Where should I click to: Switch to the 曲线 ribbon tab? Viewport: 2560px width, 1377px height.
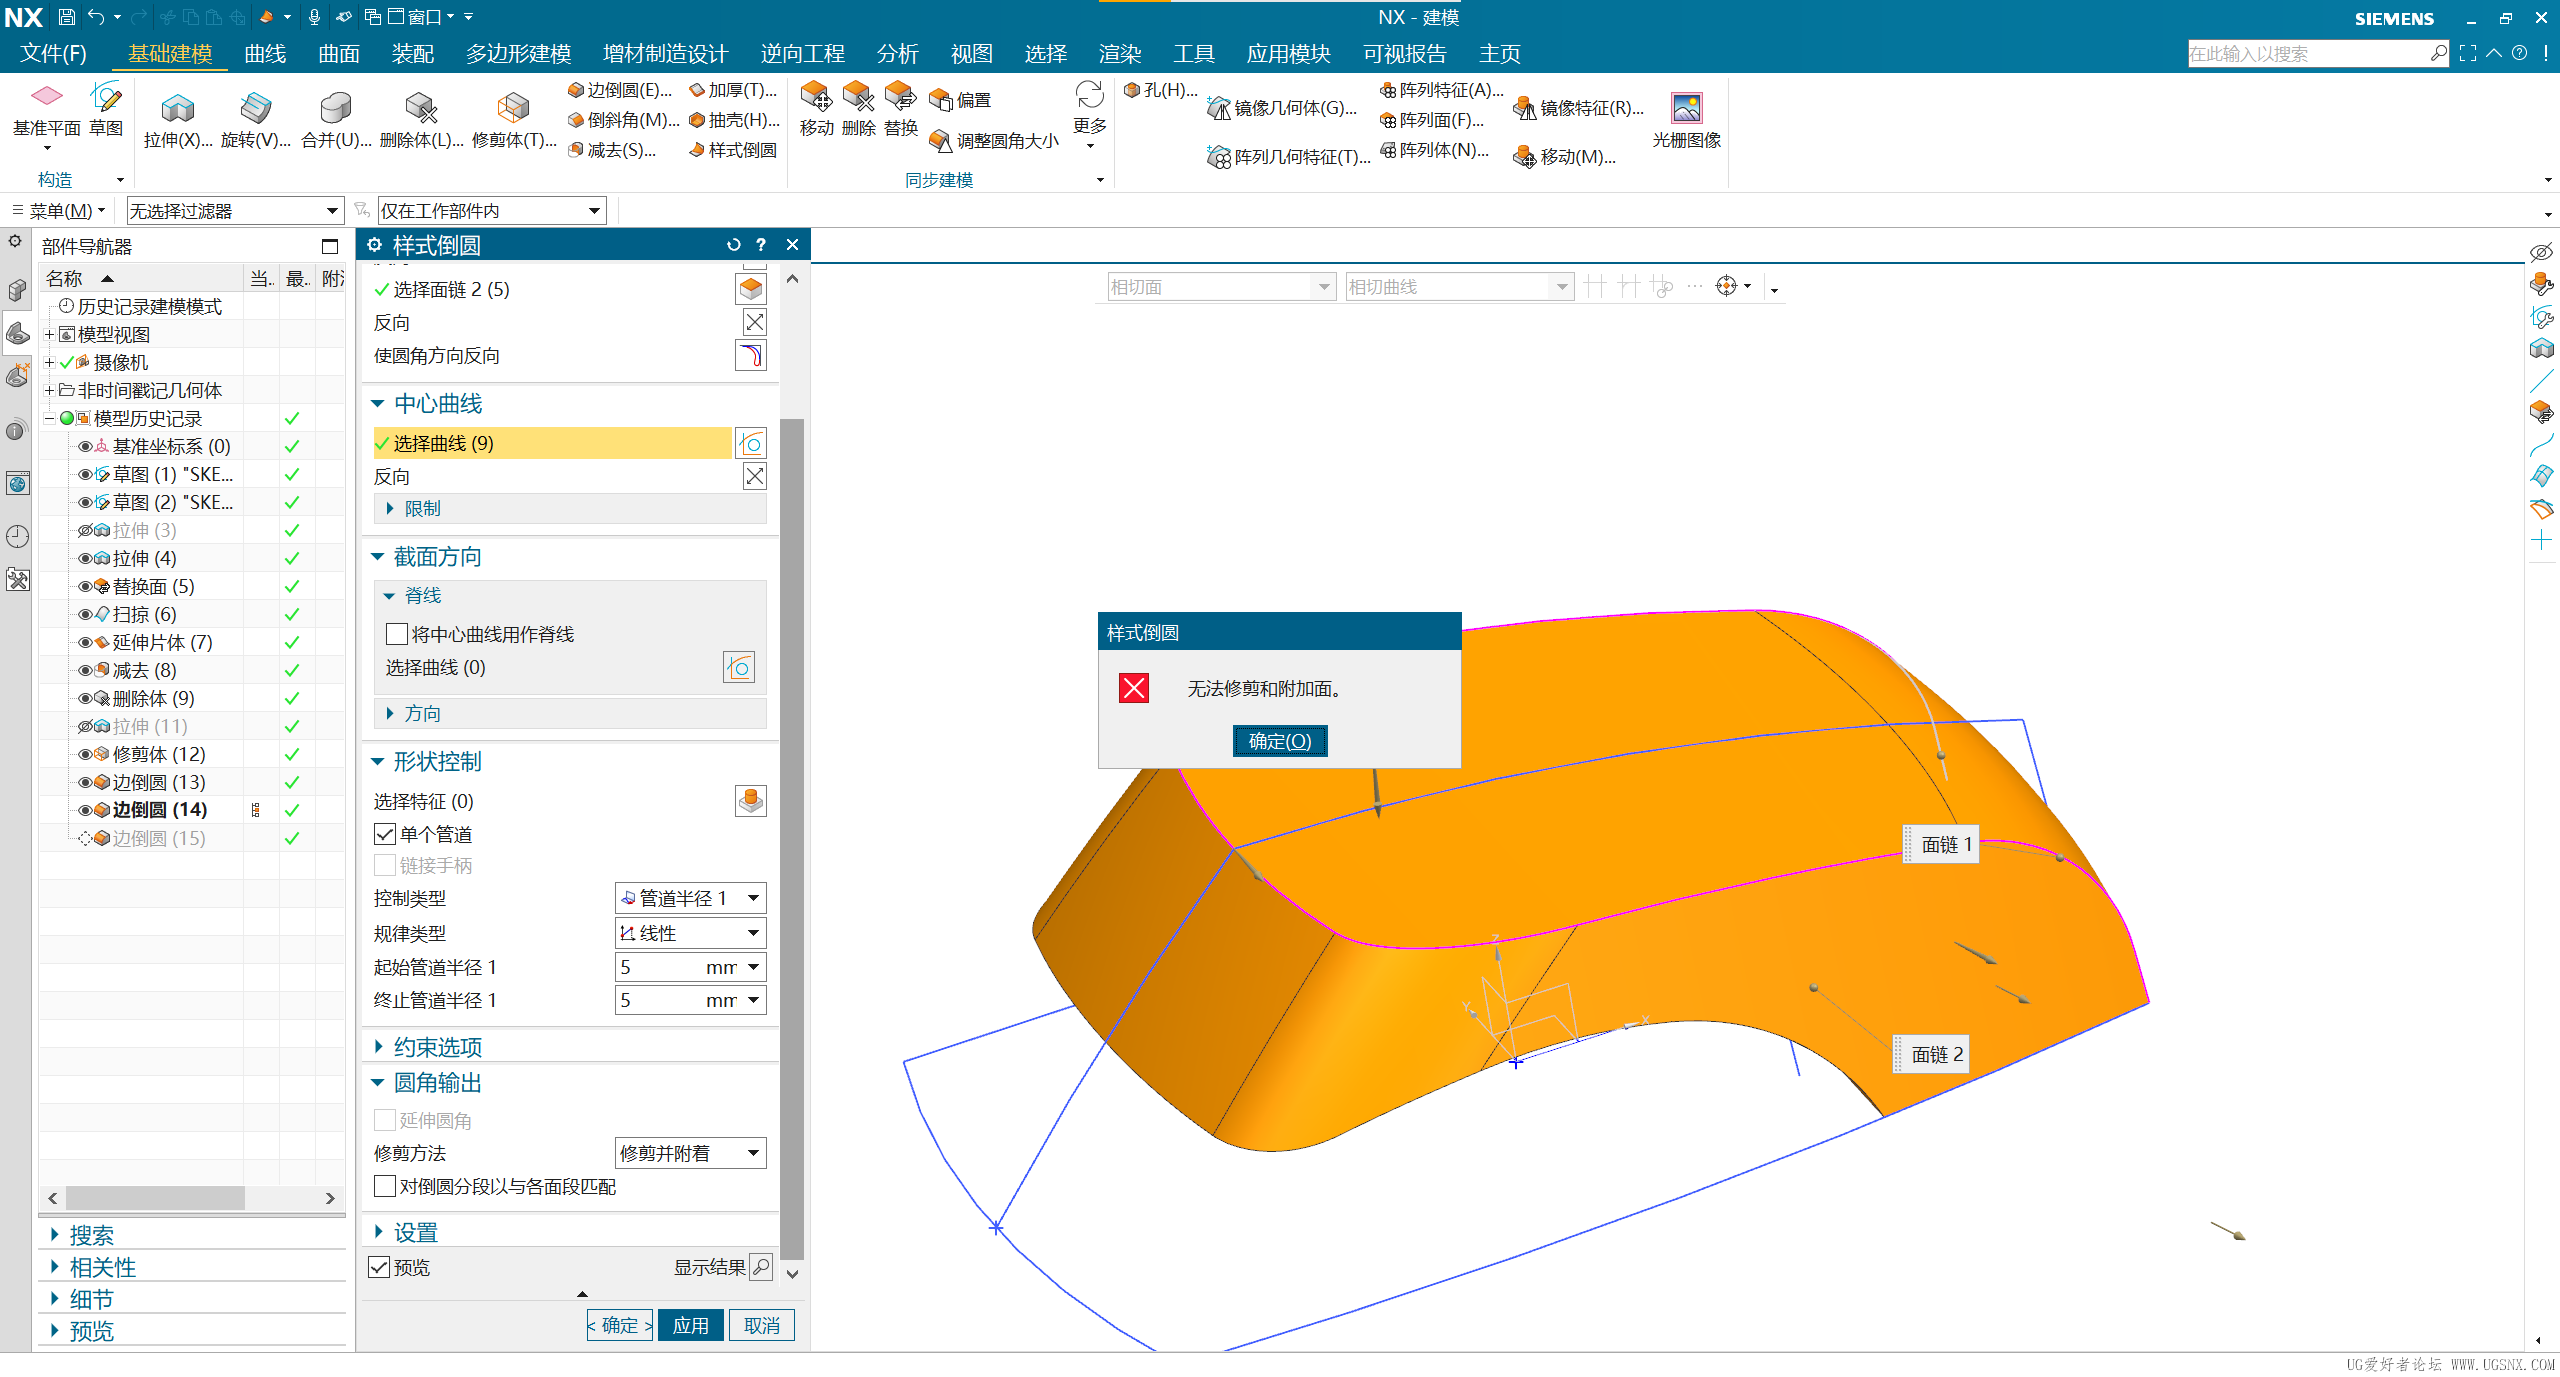click(265, 53)
